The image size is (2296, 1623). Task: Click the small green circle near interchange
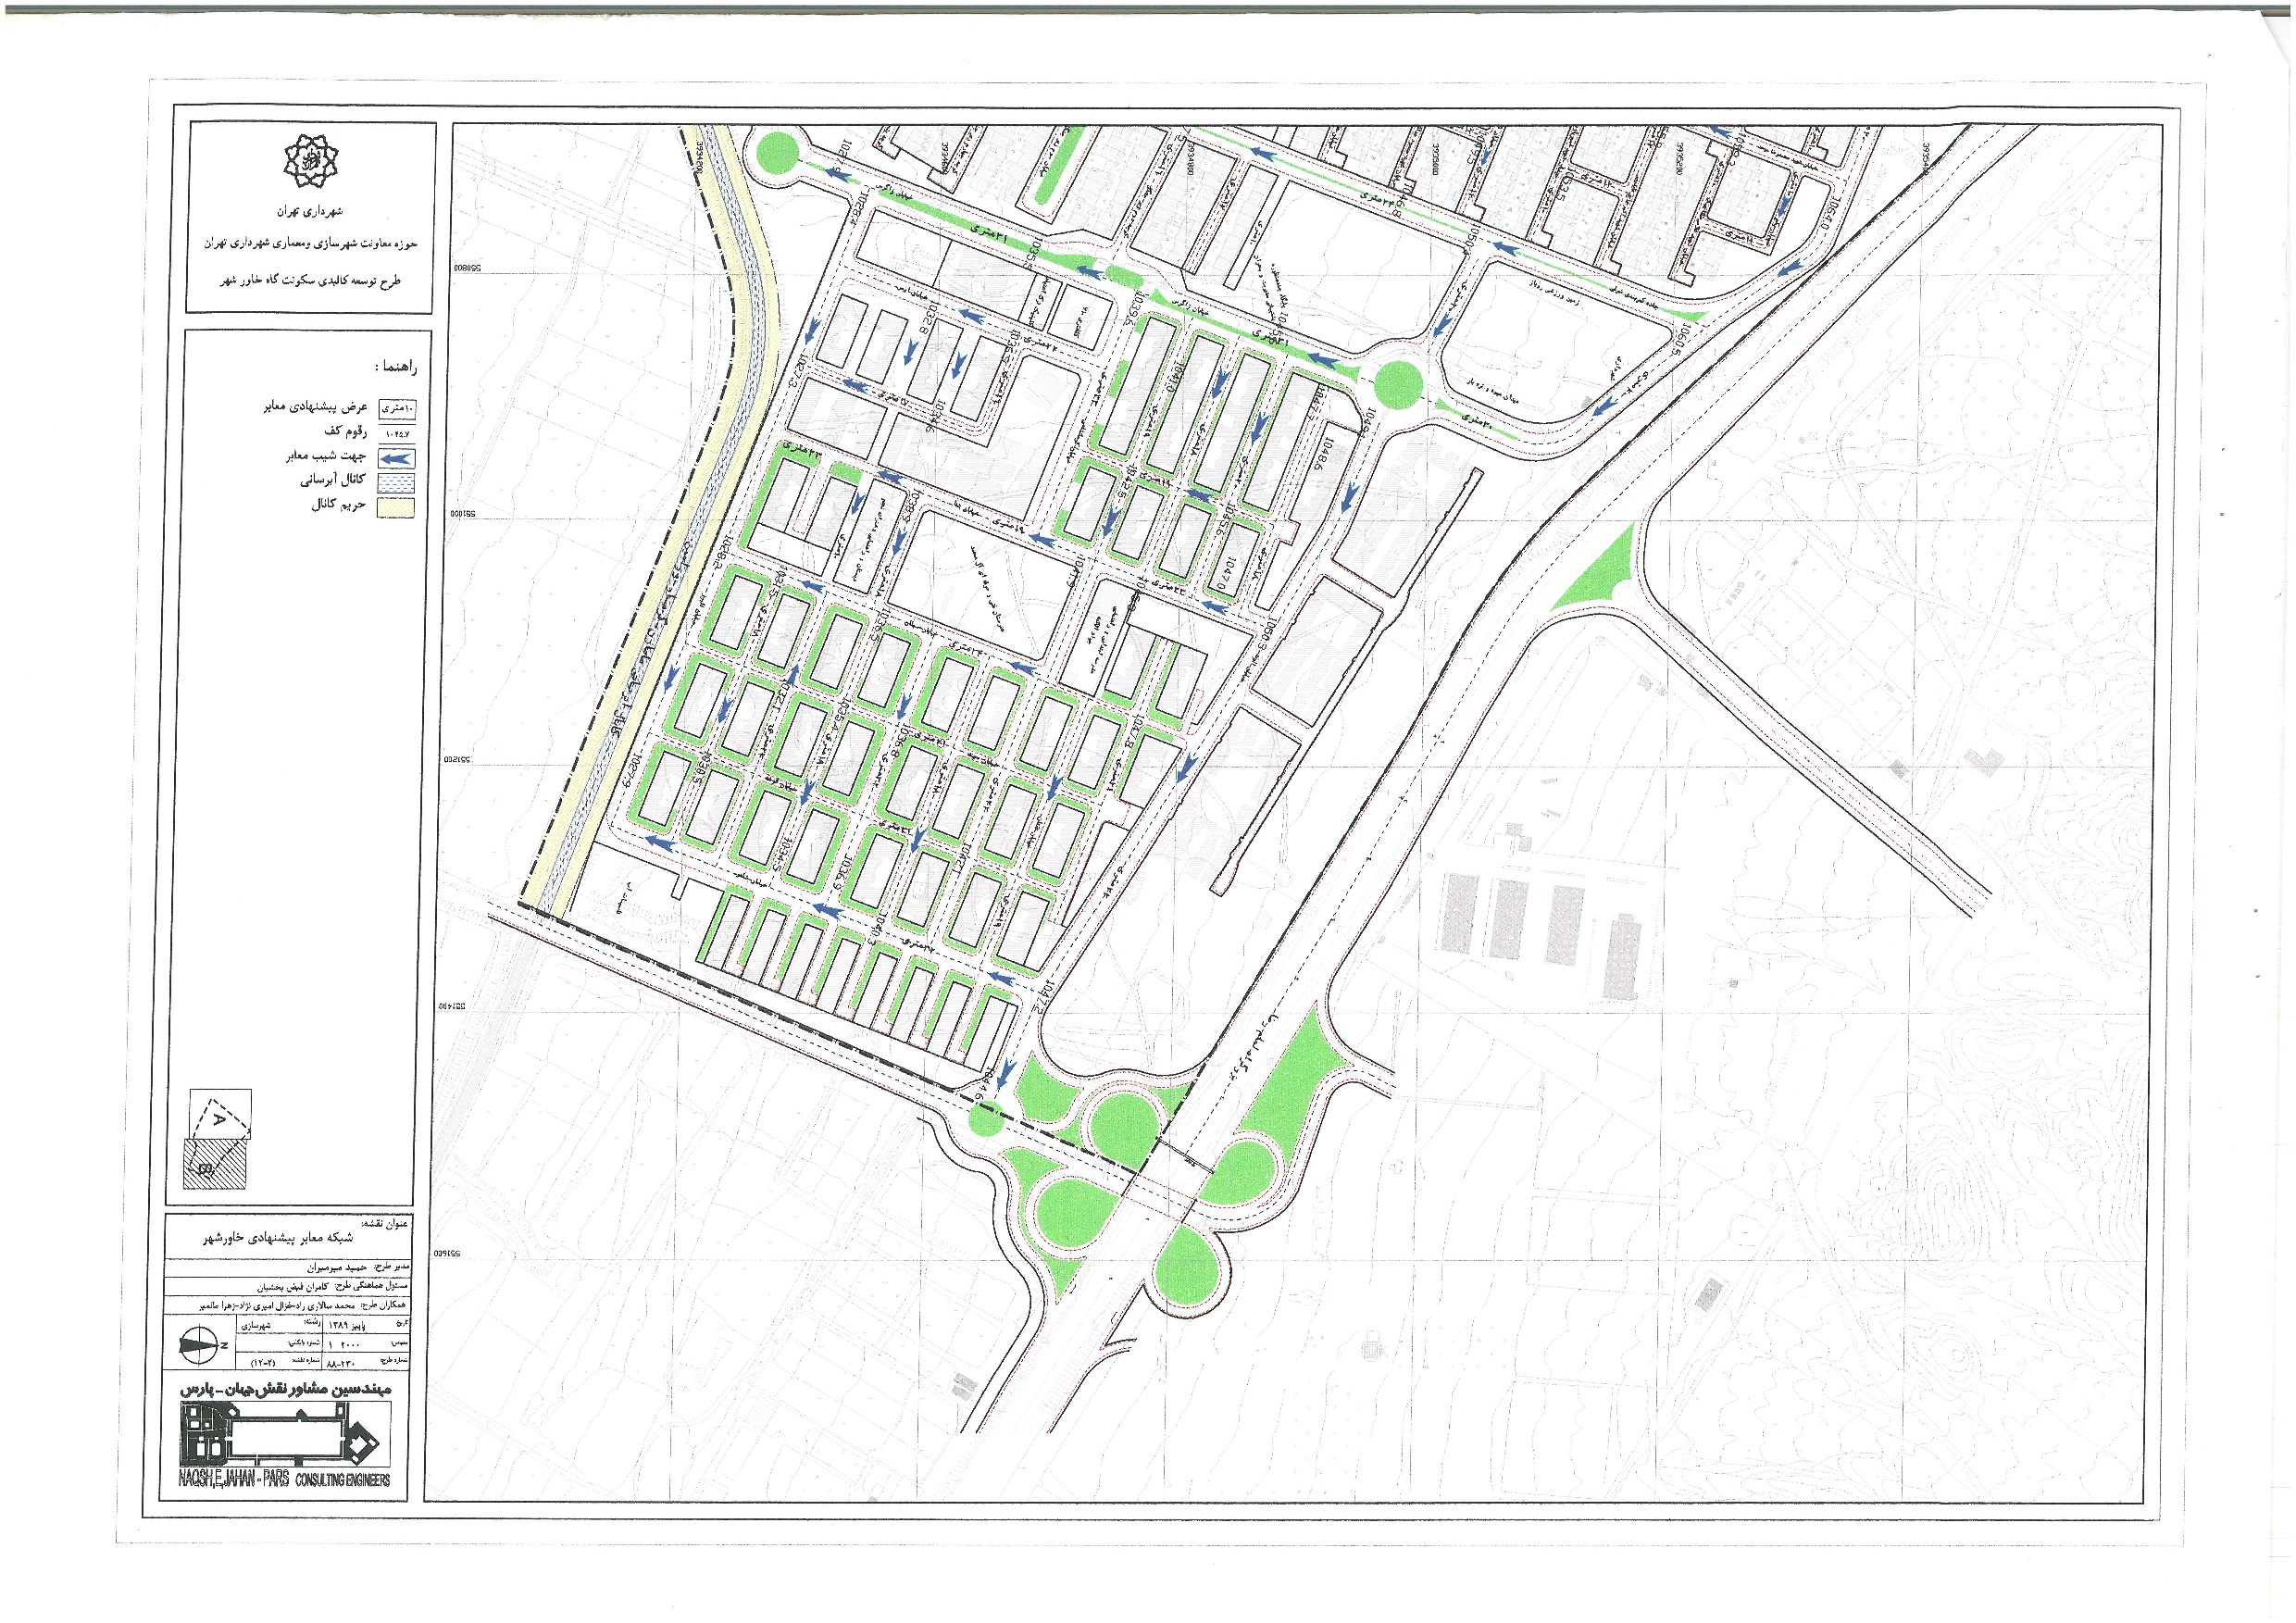pos(985,1120)
